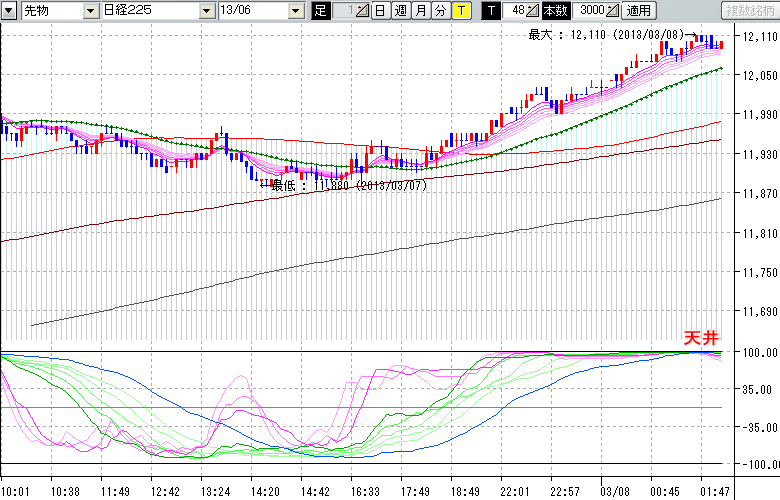Viewport: 780px width, 500px height.
Task: Adjust the 本数 3000 bar count spinner
Action: 612,11
